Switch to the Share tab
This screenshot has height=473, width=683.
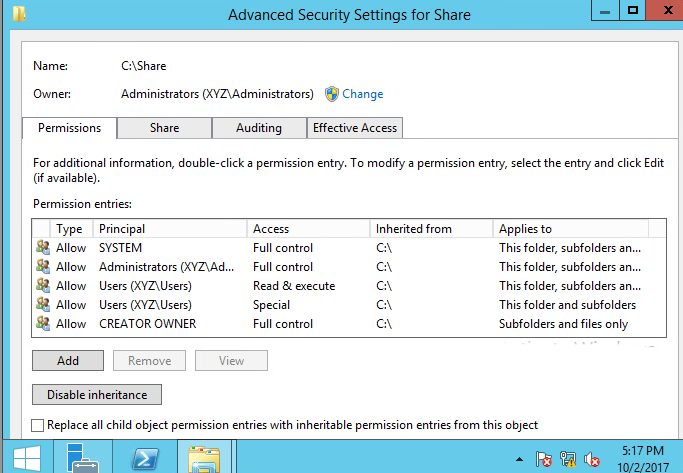pos(164,128)
